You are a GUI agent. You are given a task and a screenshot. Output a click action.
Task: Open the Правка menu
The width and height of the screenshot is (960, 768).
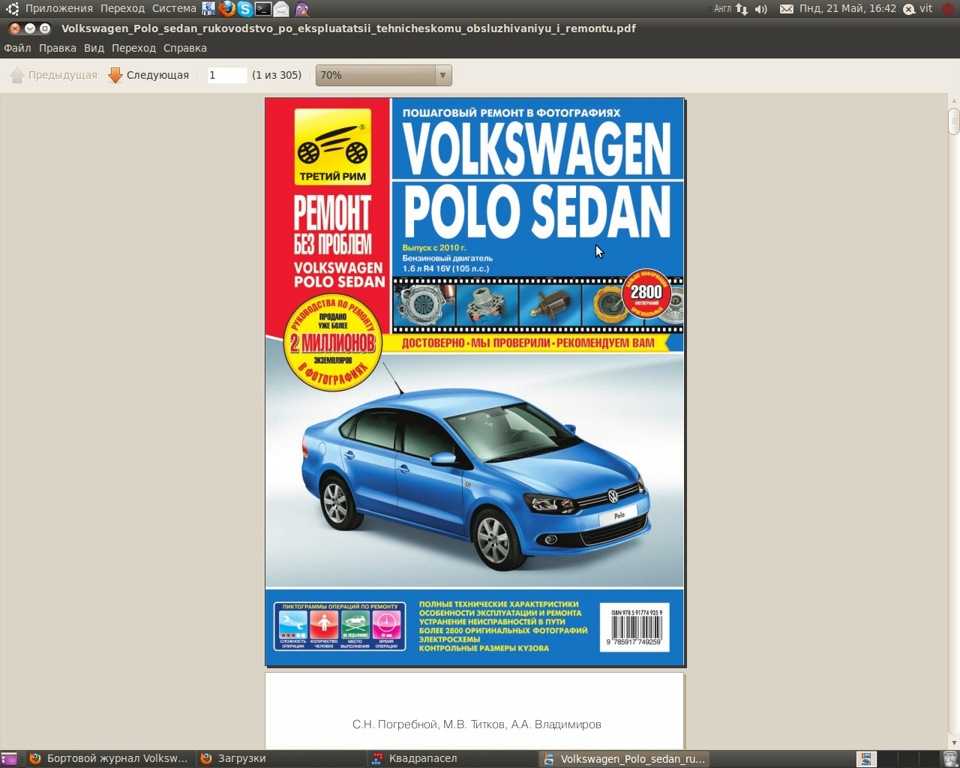click(58, 48)
